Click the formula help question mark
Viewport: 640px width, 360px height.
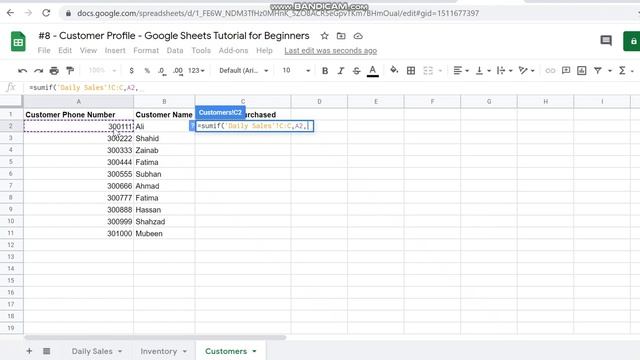pos(192,126)
